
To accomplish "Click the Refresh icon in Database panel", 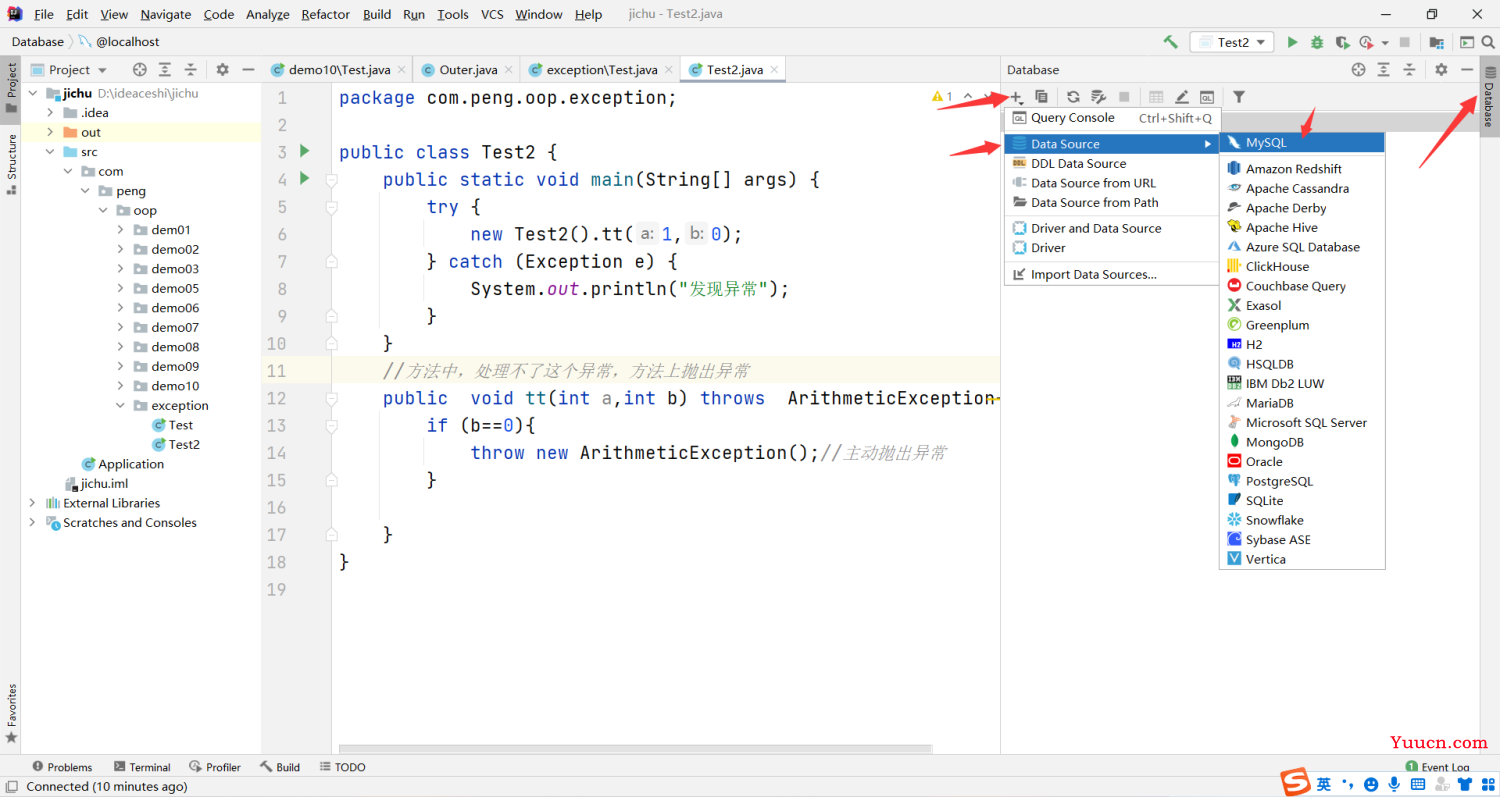I will 1073,97.
